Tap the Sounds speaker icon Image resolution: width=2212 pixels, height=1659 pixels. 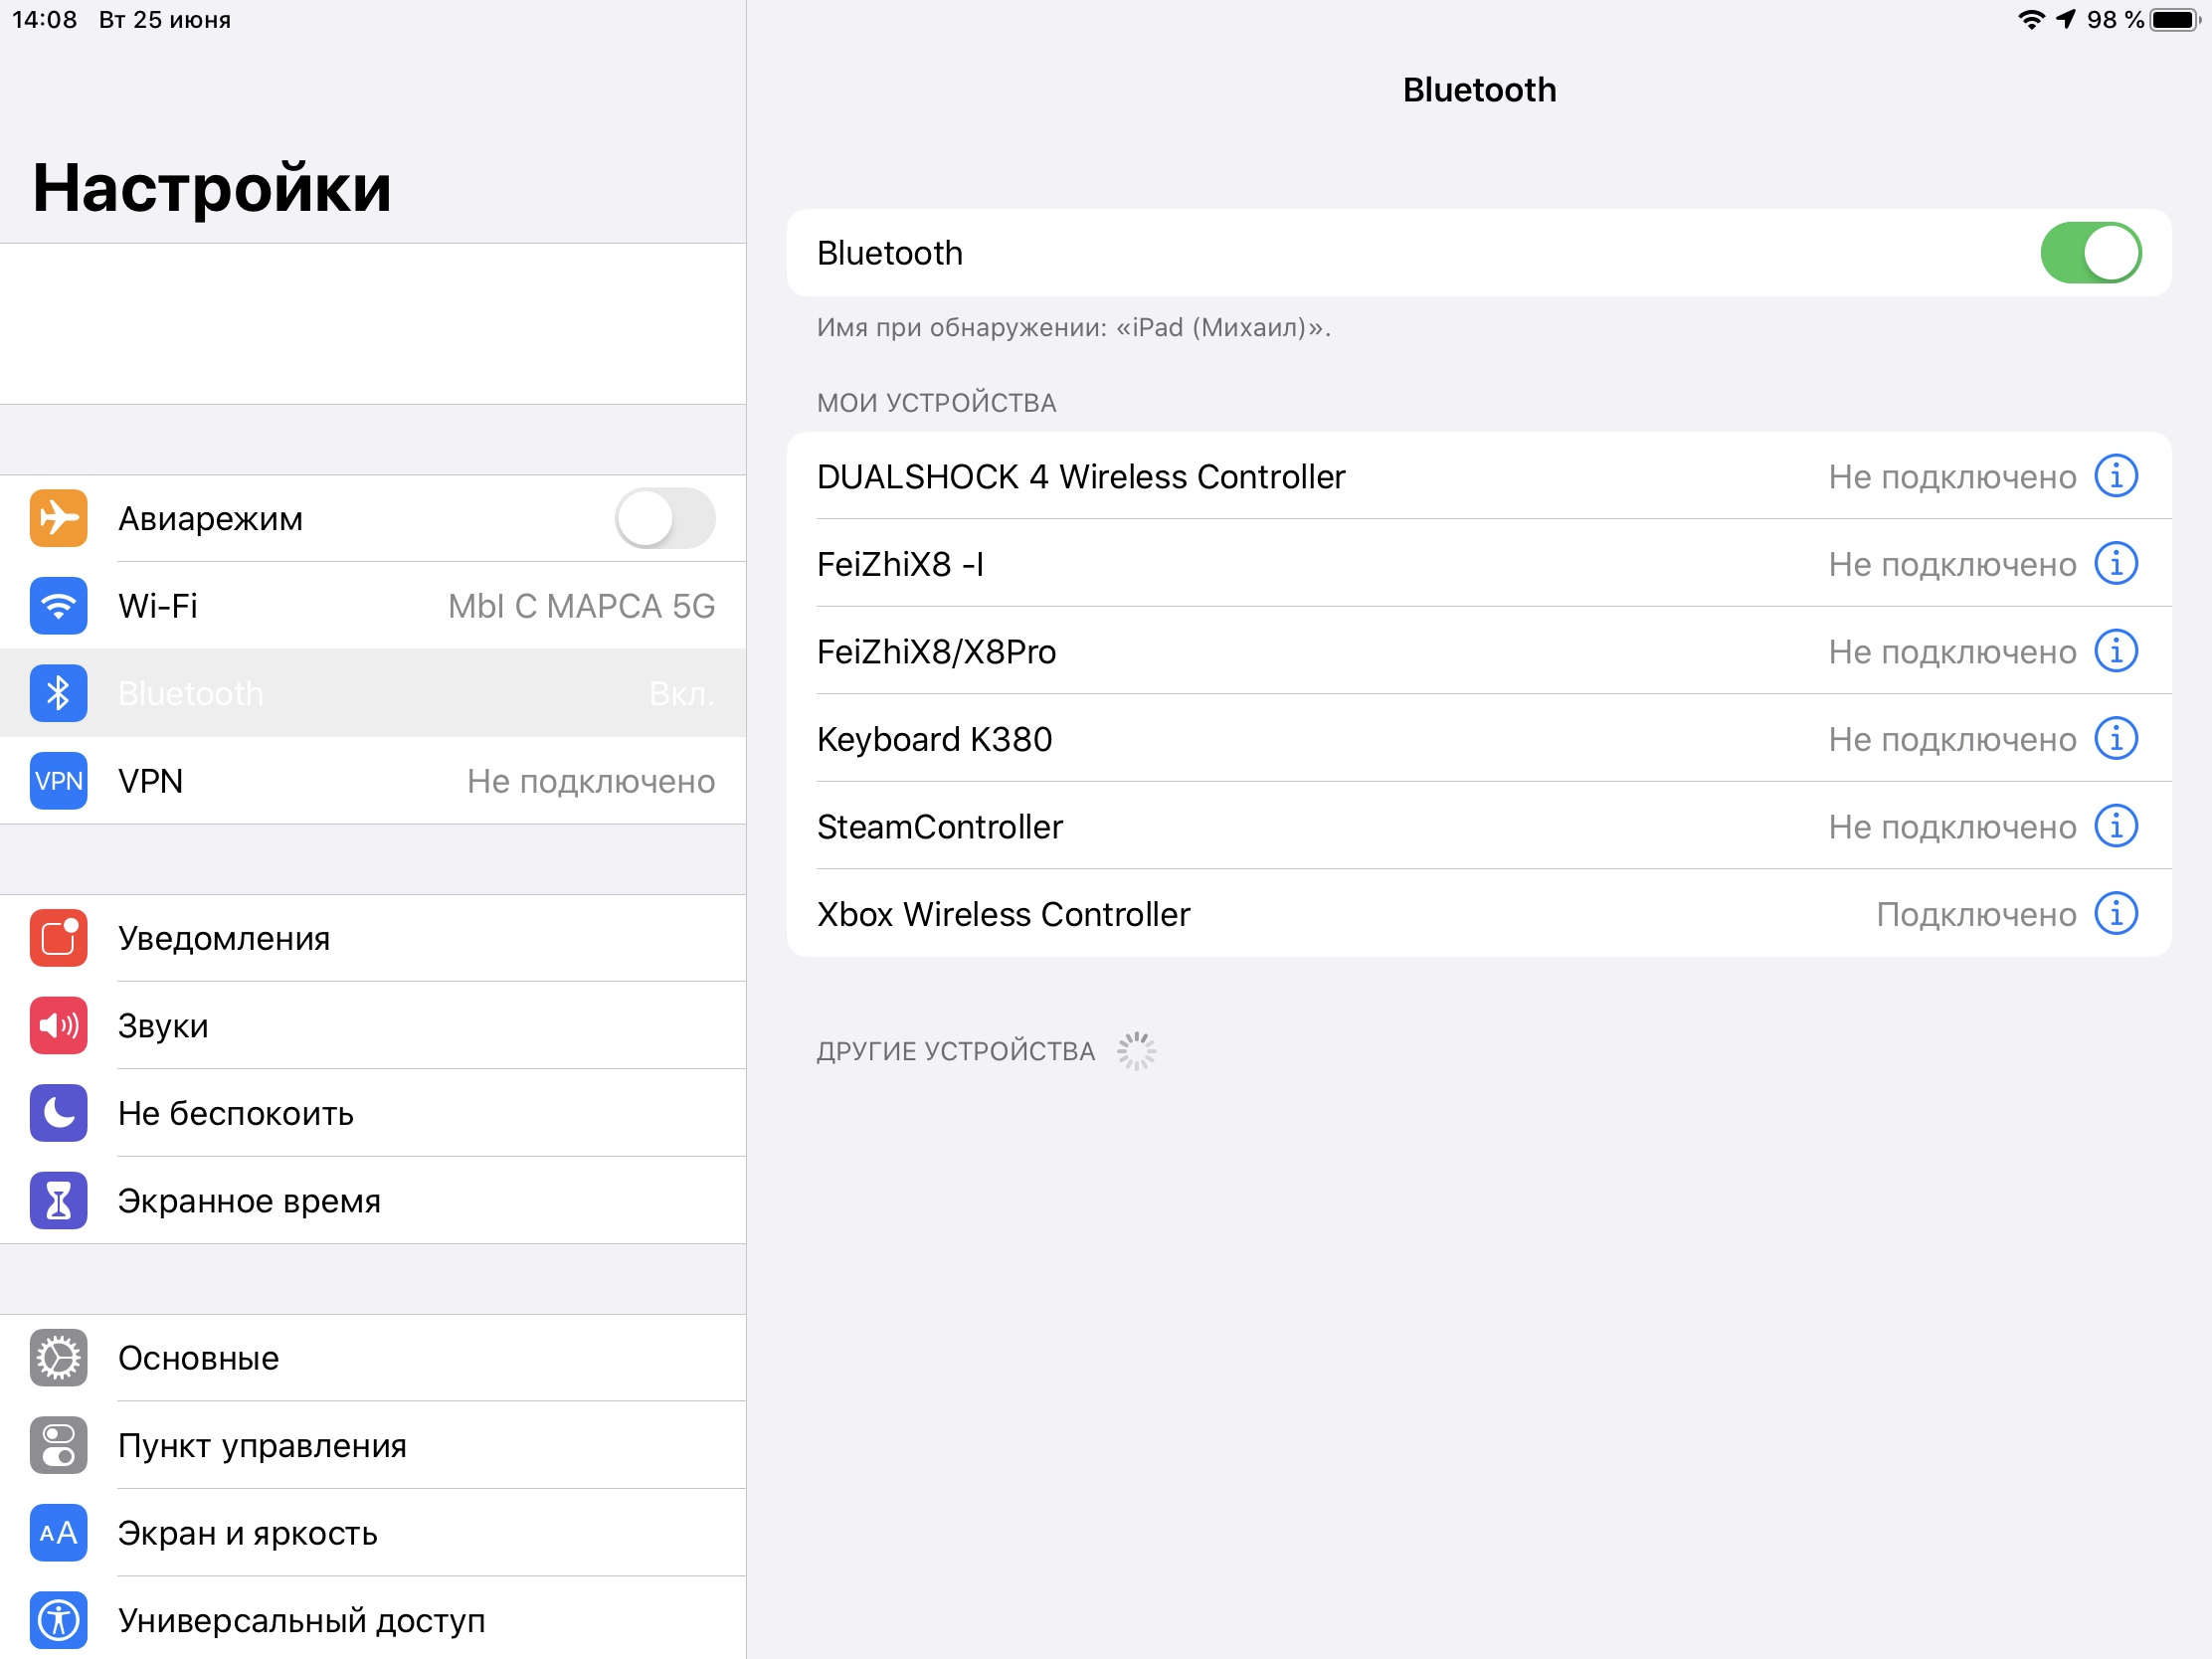pyautogui.click(x=58, y=1026)
